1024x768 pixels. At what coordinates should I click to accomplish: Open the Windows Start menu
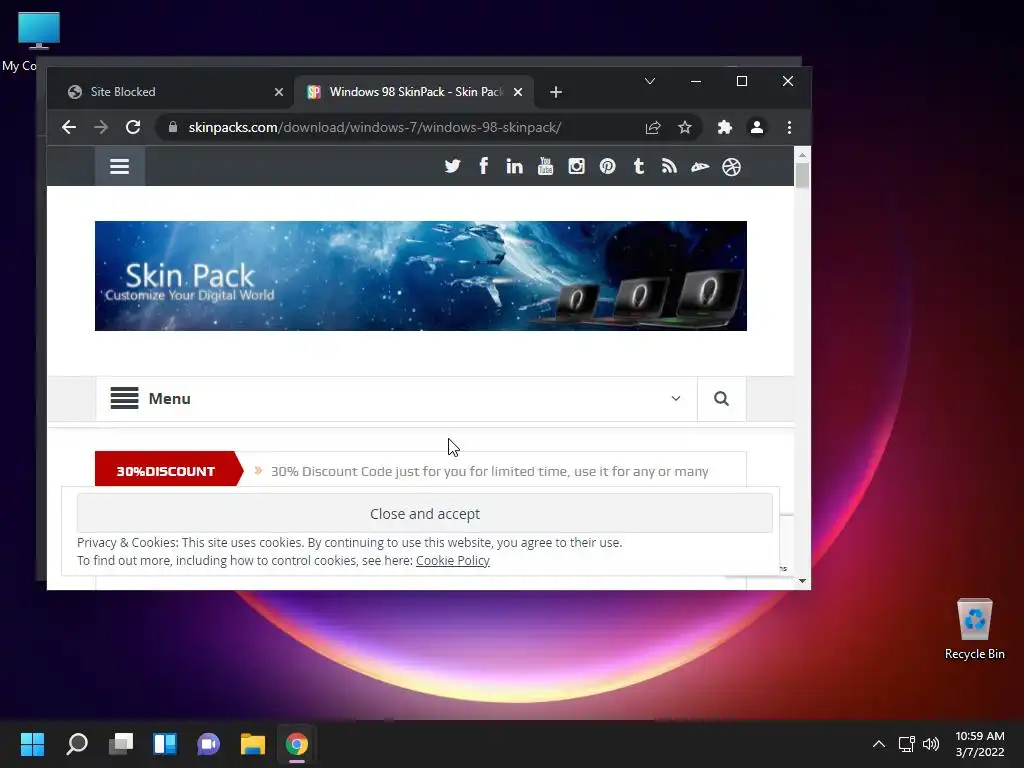click(32, 744)
